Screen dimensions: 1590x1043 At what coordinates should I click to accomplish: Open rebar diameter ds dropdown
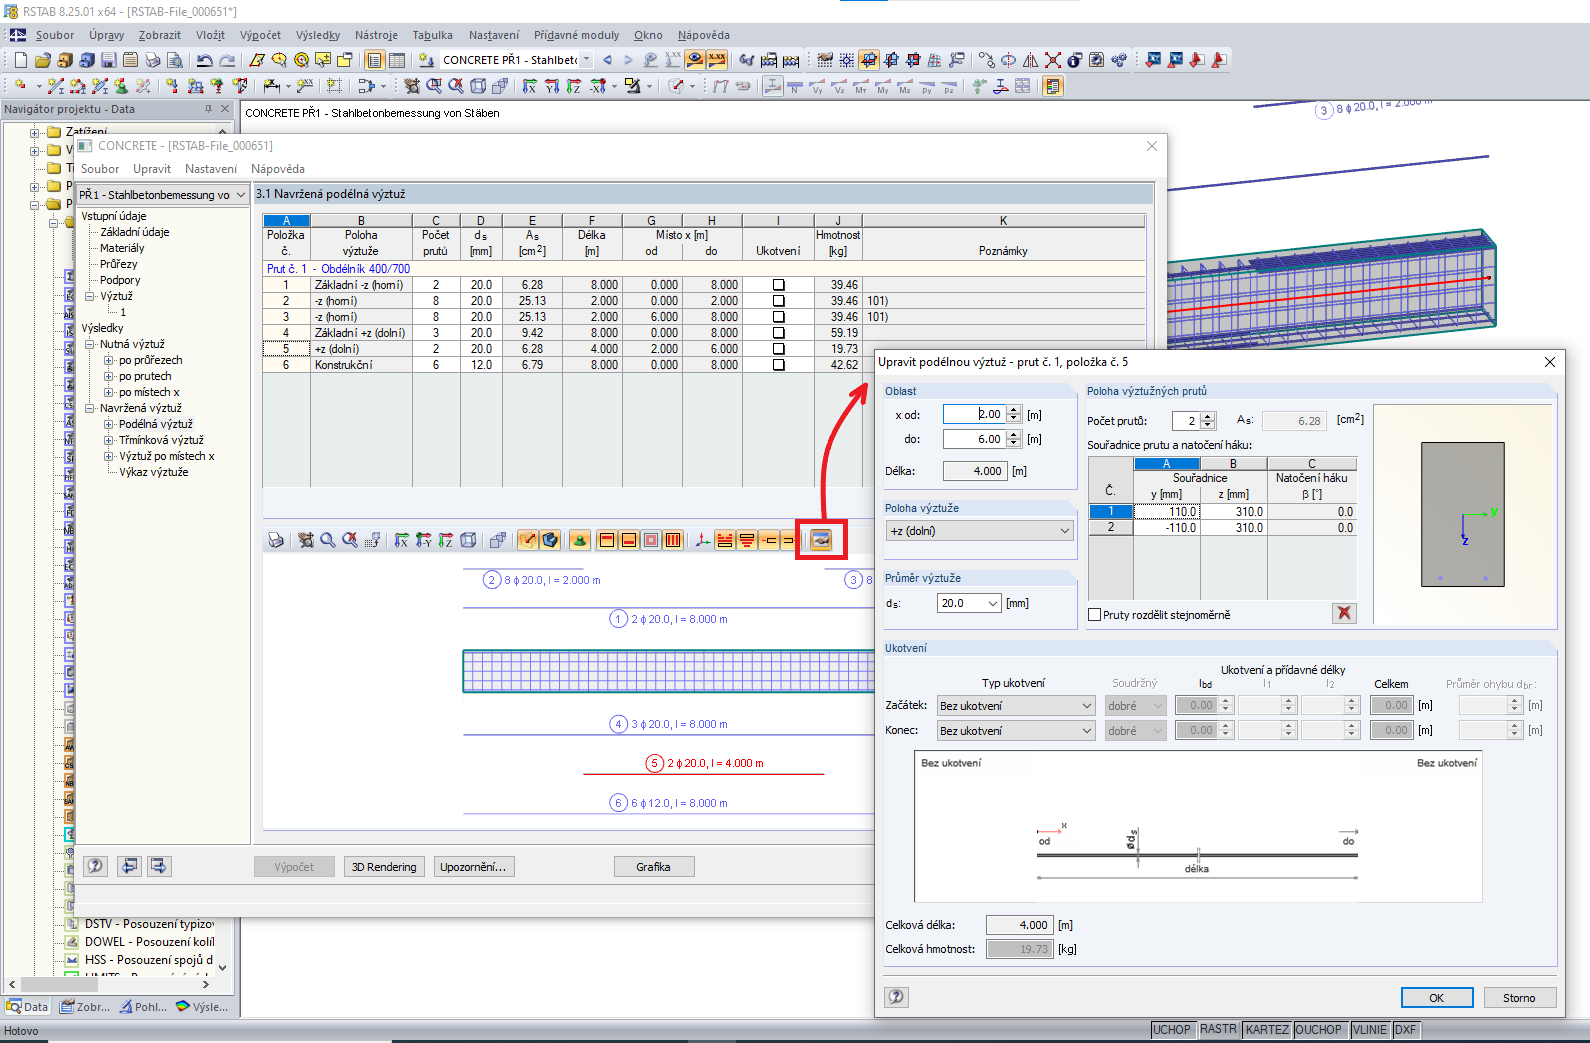point(969,603)
